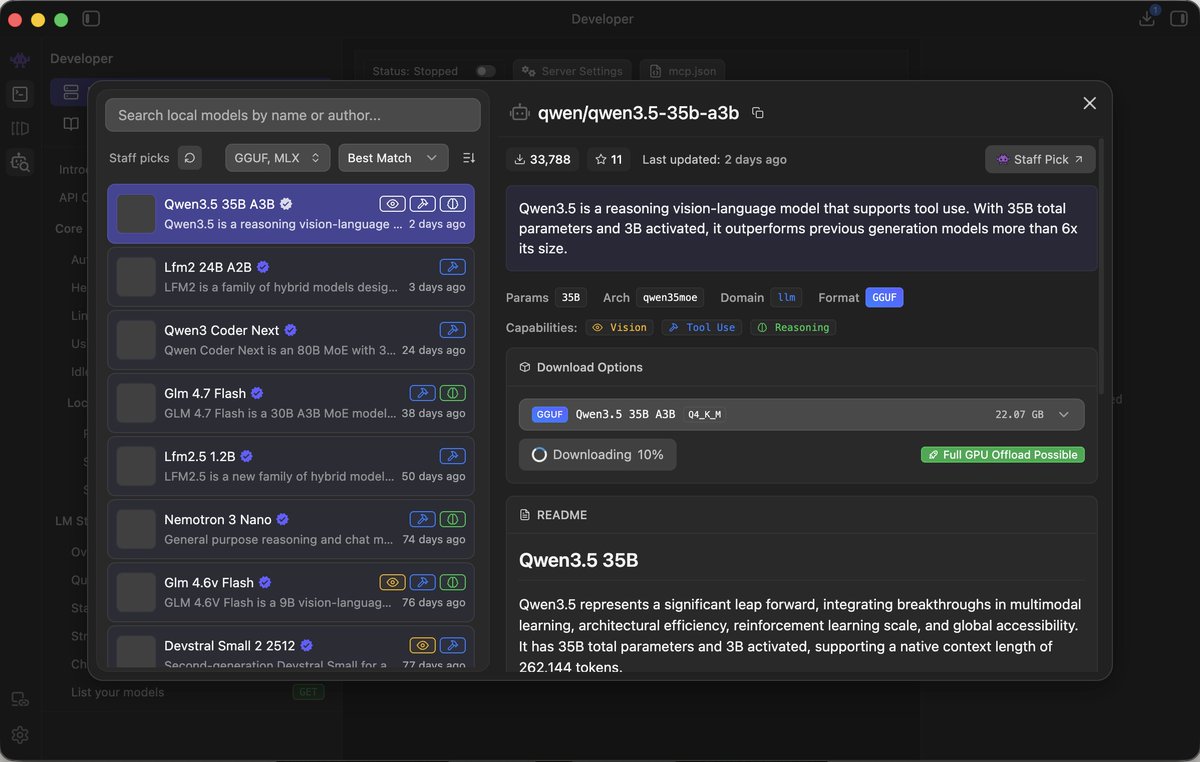Click the verified badge next to Qwen3 Coder Next
Screen dimensions: 1200x762
(291, 330)
